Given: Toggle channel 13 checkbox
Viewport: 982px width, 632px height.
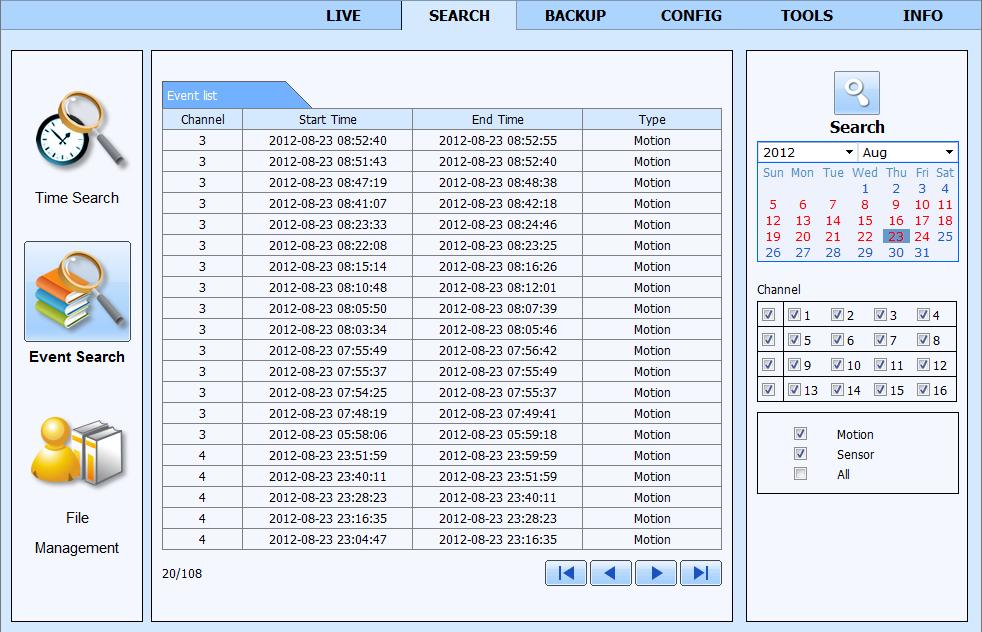Looking at the screenshot, I should point(794,390).
